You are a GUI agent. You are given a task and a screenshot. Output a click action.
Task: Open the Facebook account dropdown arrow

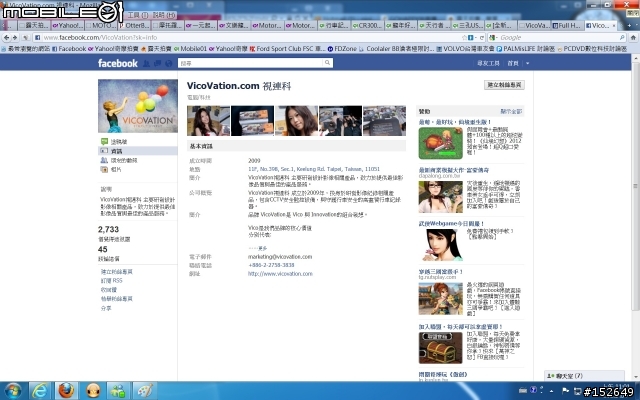(527, 63)
